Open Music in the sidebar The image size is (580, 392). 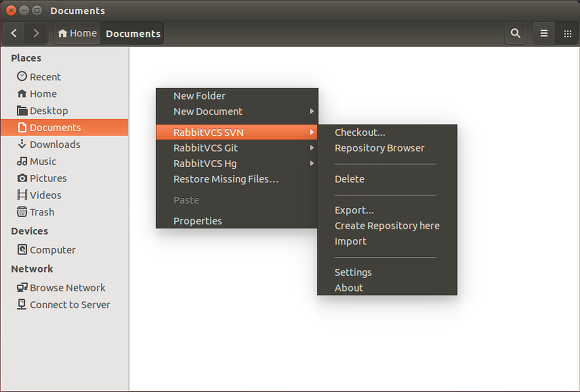tap(65, 161)
